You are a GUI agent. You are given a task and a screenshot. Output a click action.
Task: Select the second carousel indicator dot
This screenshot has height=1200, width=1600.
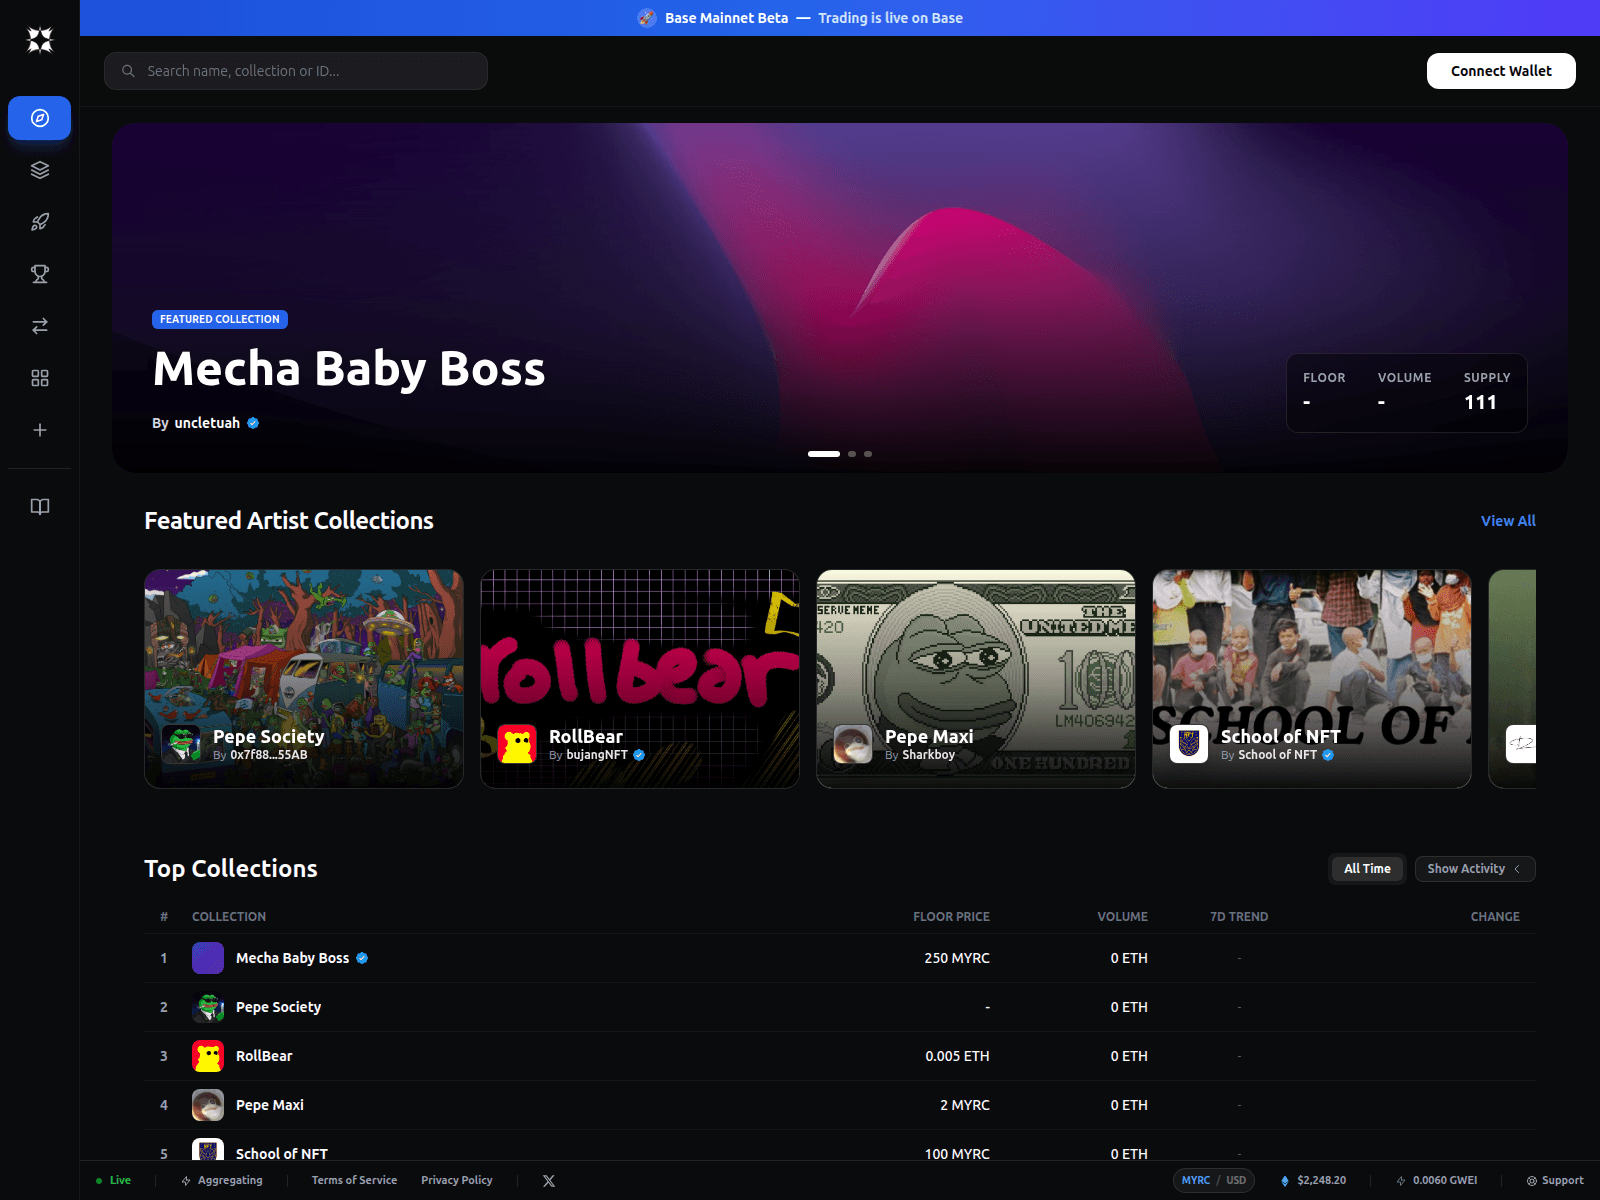[852, 453]
